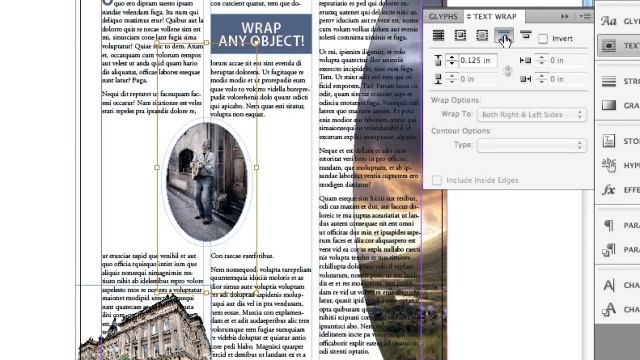
Task: Click the bottom offset 0 in field
Action: pos(477,79)
